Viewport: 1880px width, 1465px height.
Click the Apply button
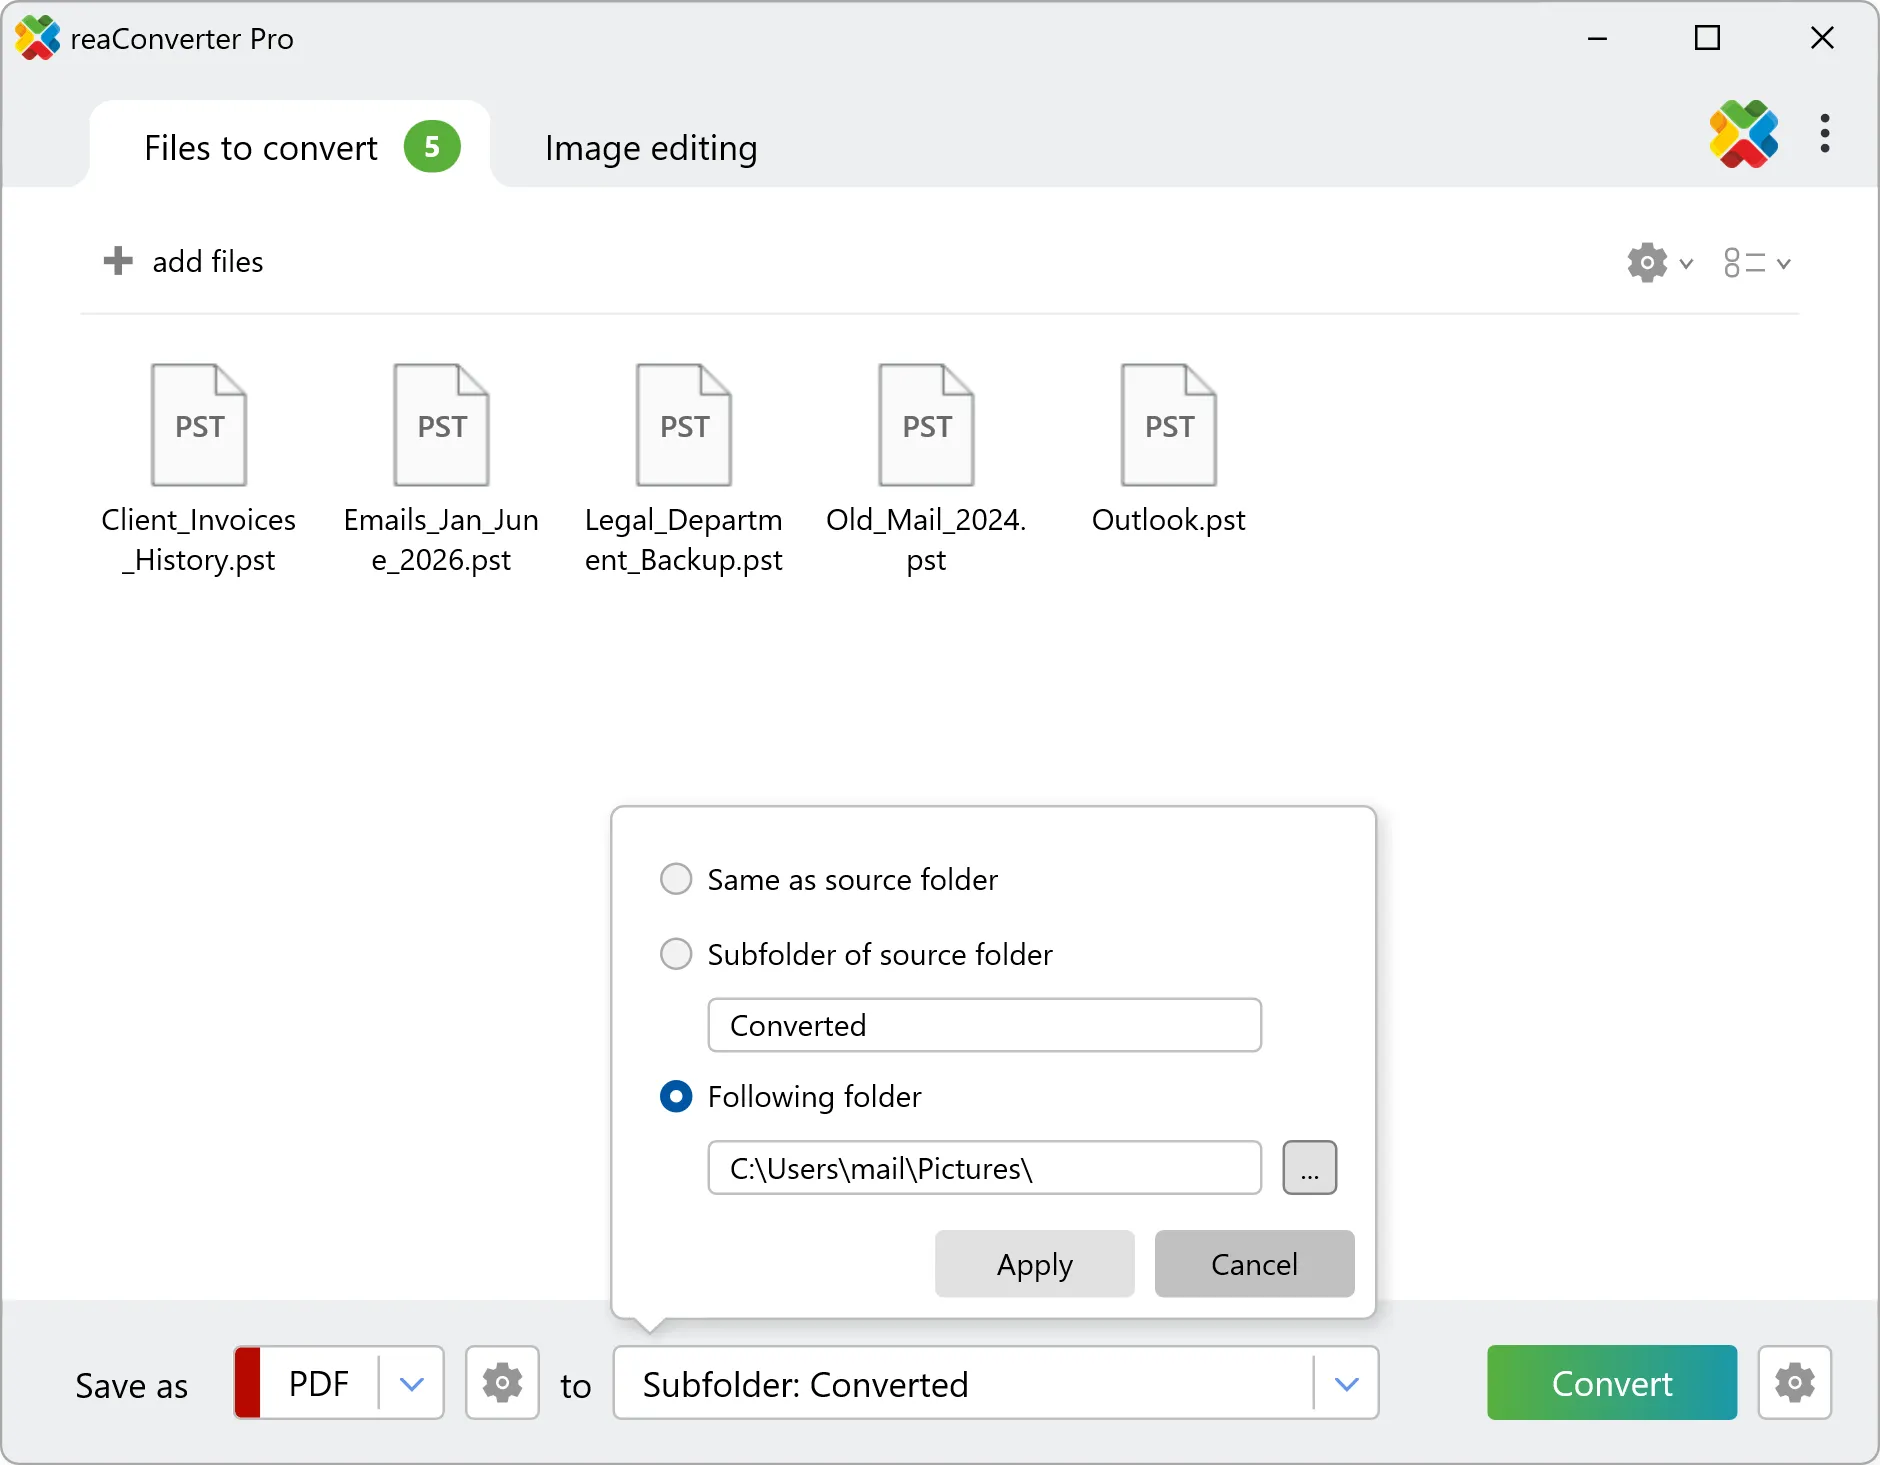1034,1264
